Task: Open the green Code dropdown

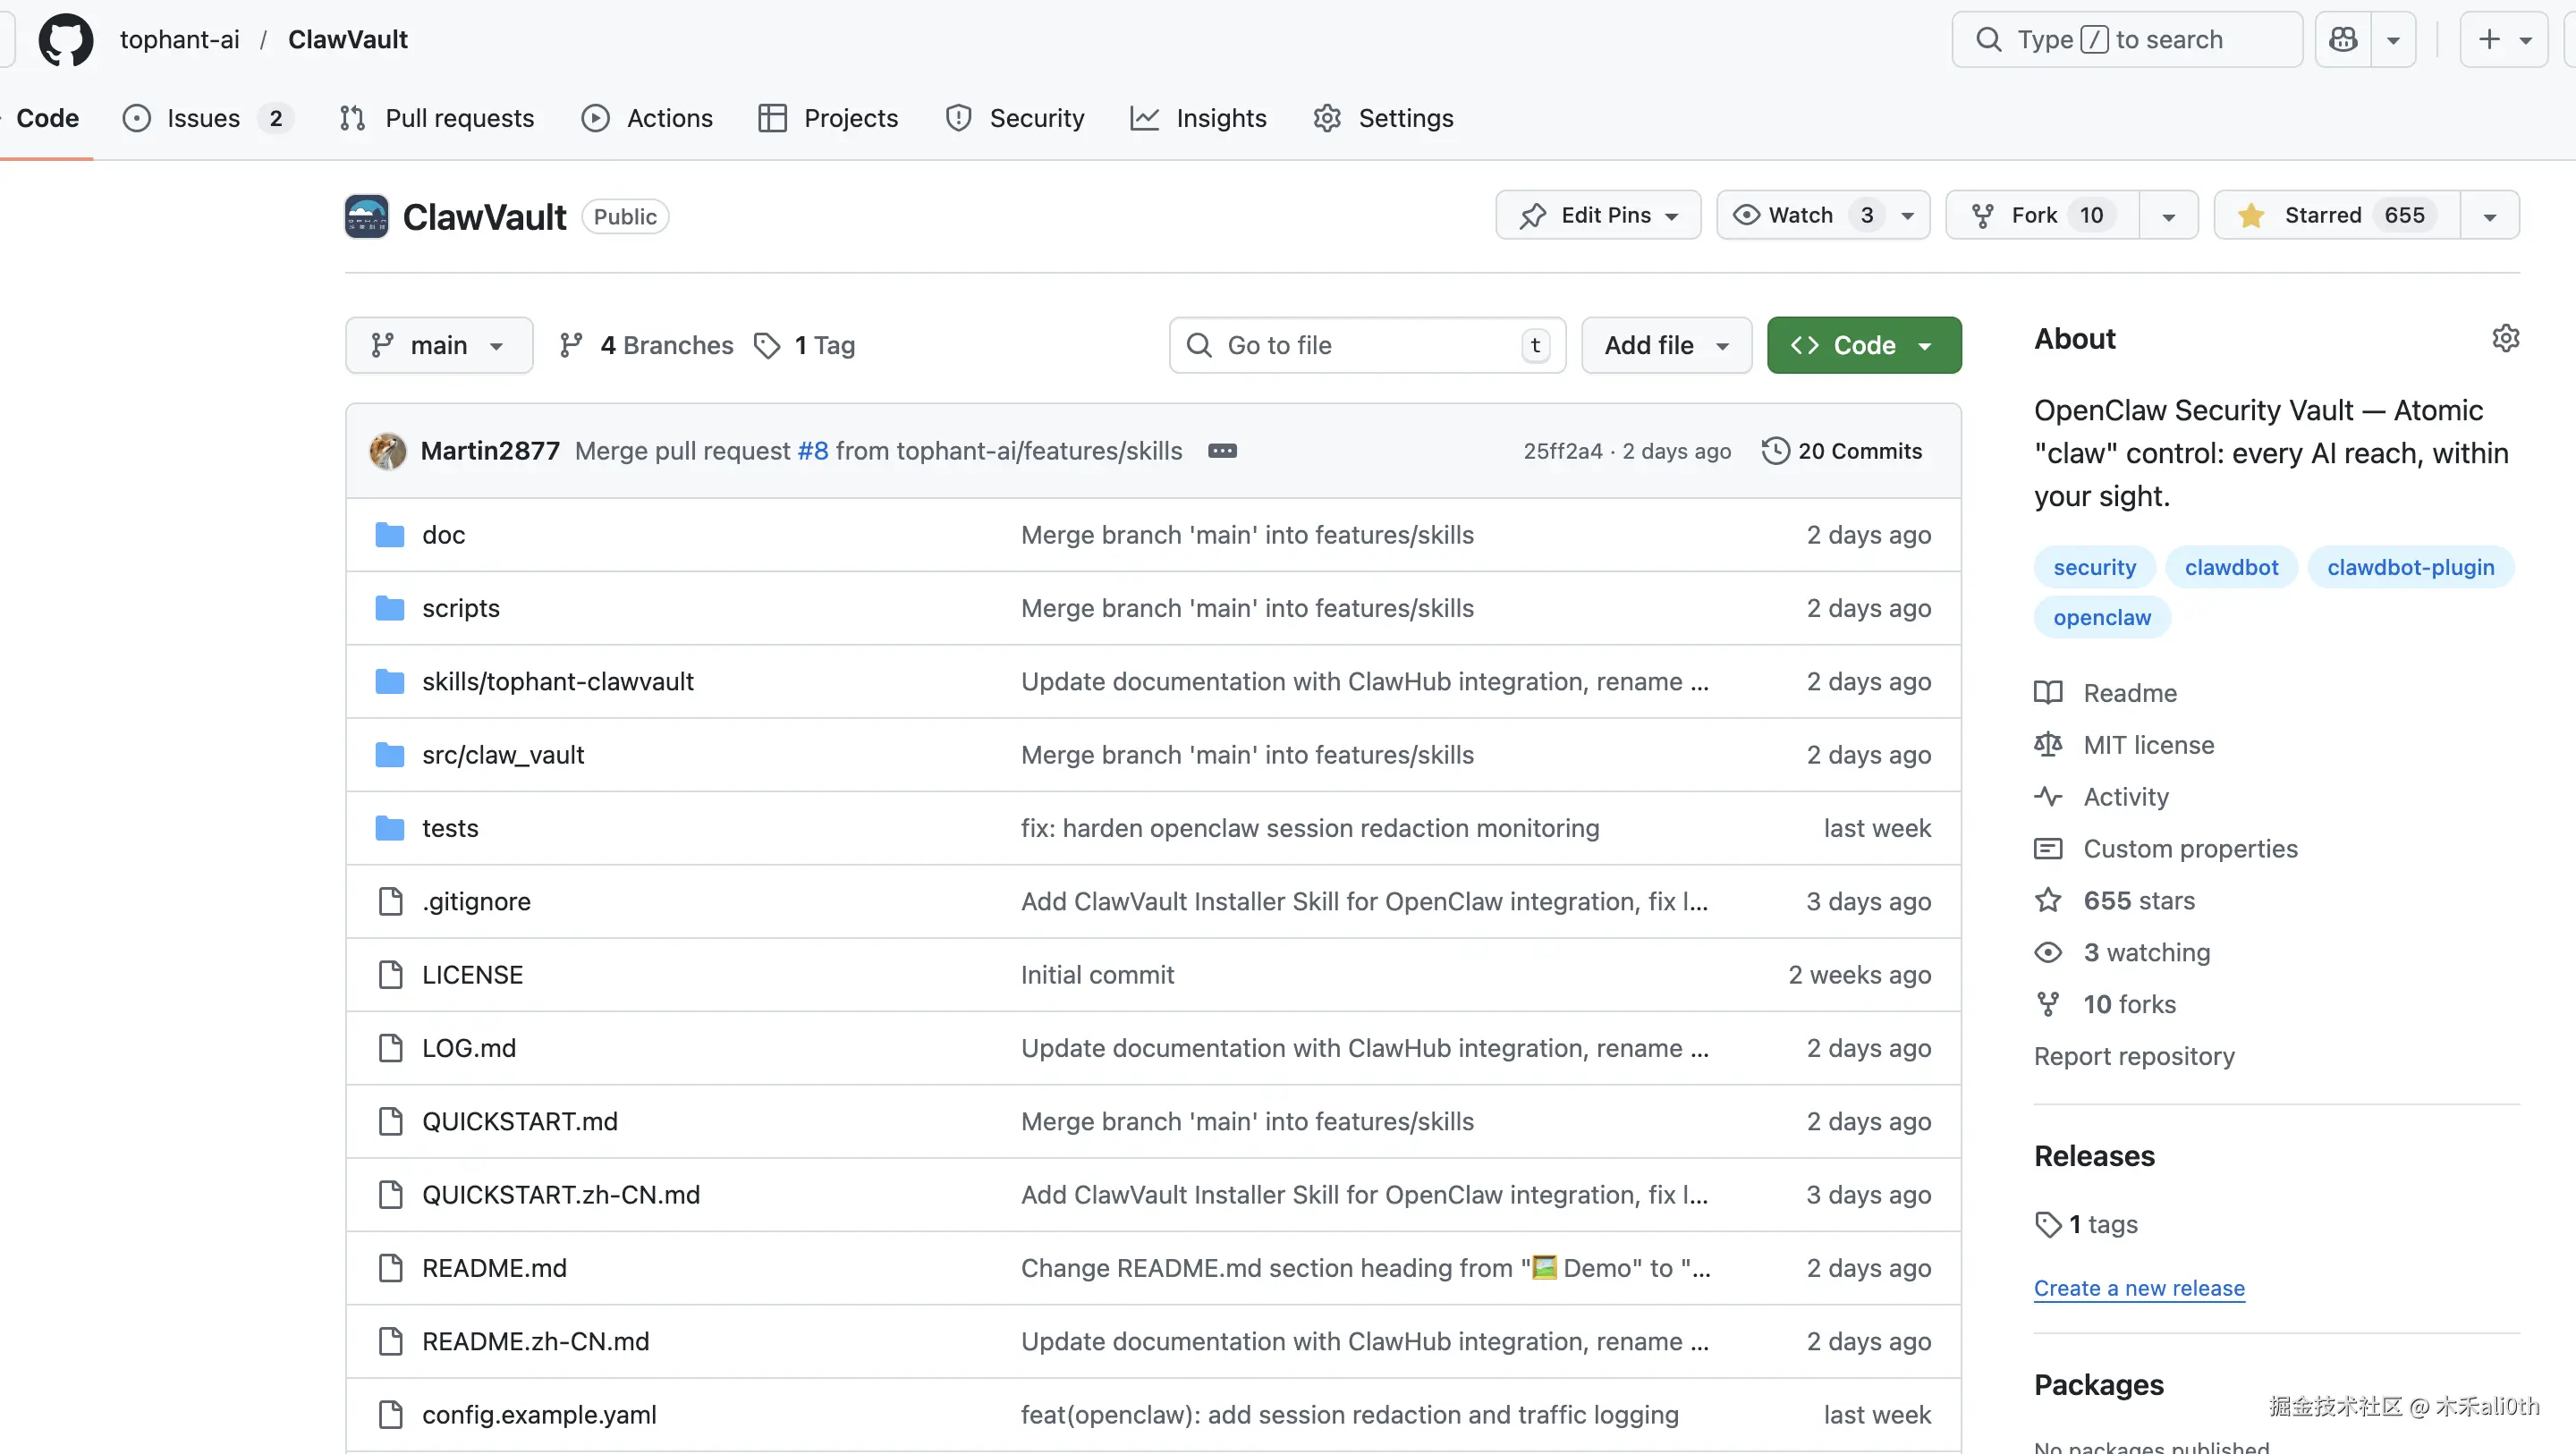Action: (1863, 345)
